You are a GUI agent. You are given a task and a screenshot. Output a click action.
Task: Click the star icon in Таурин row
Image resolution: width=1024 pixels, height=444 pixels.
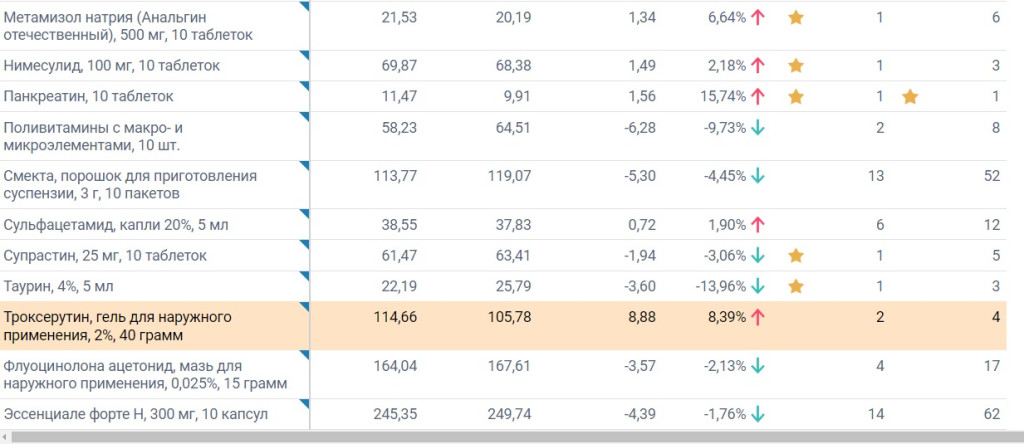796,287
